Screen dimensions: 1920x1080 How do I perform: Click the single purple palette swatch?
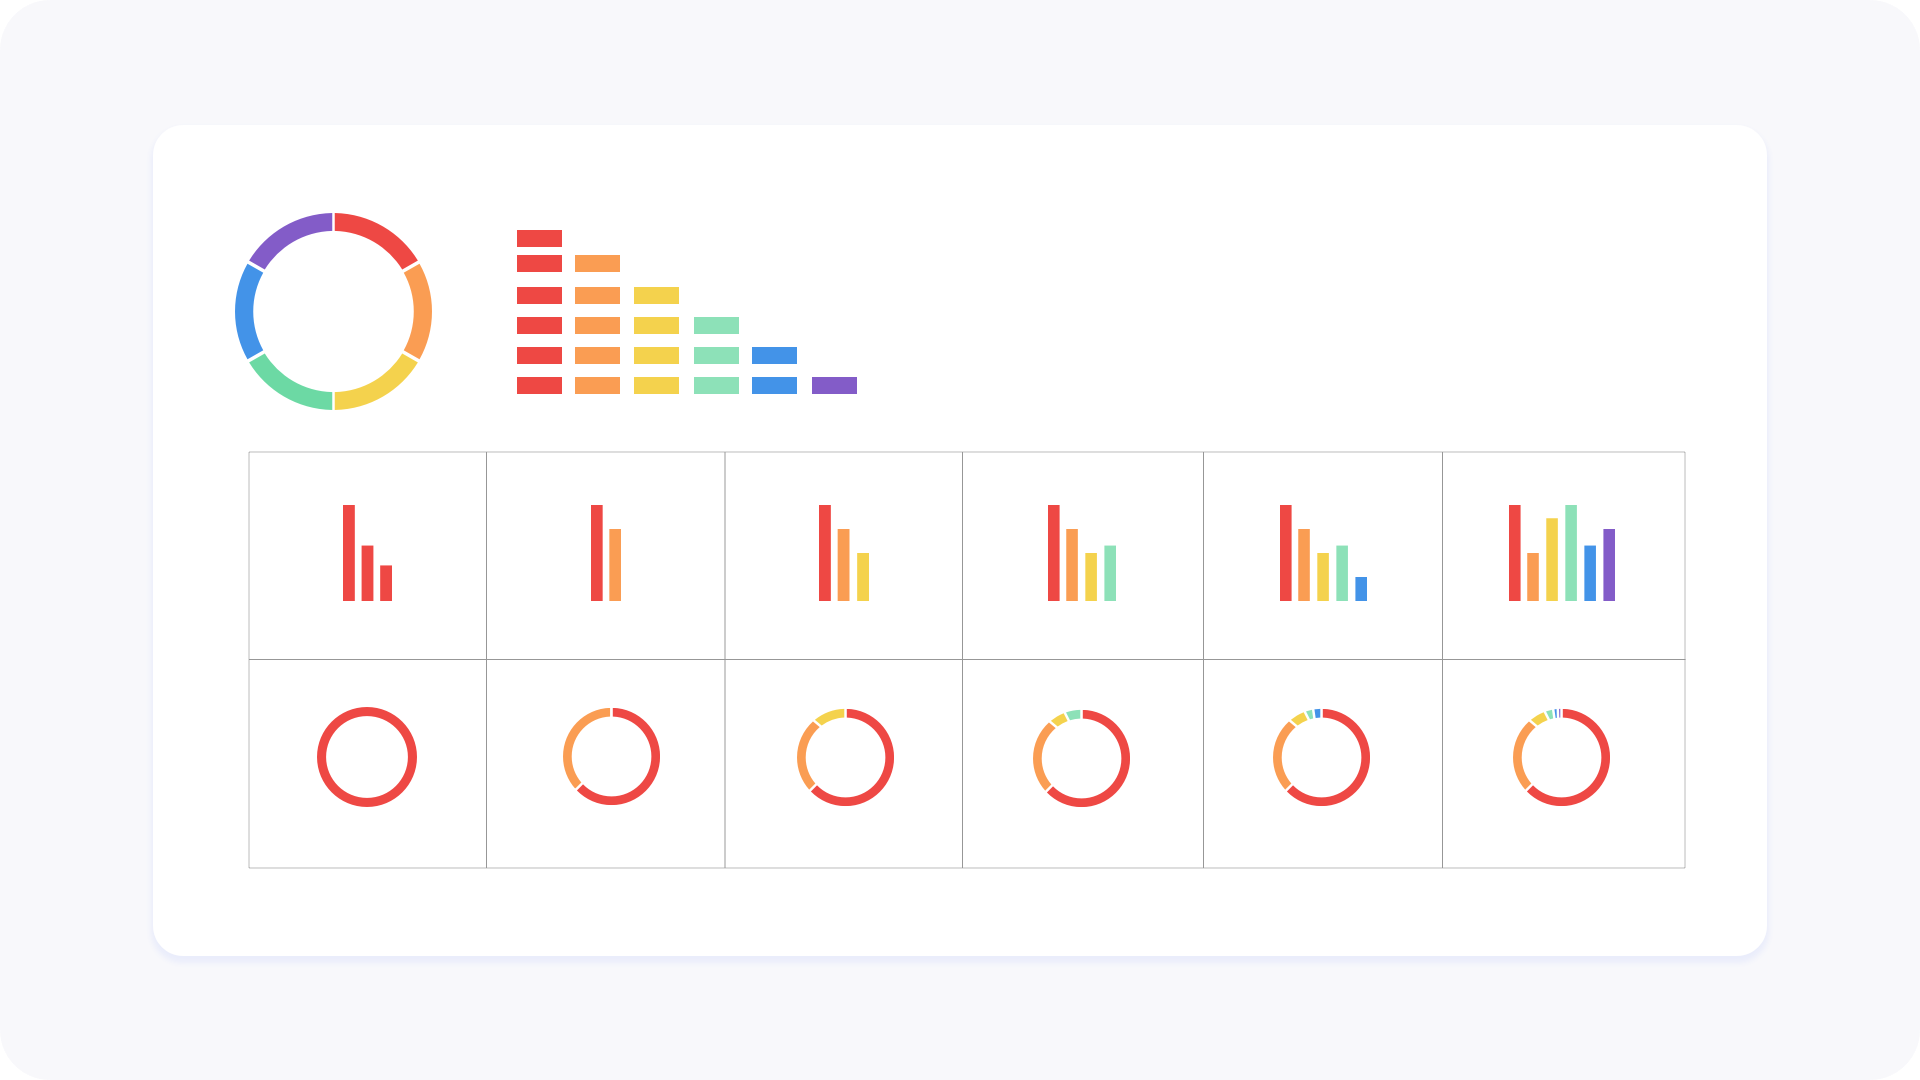coord(834,386)
